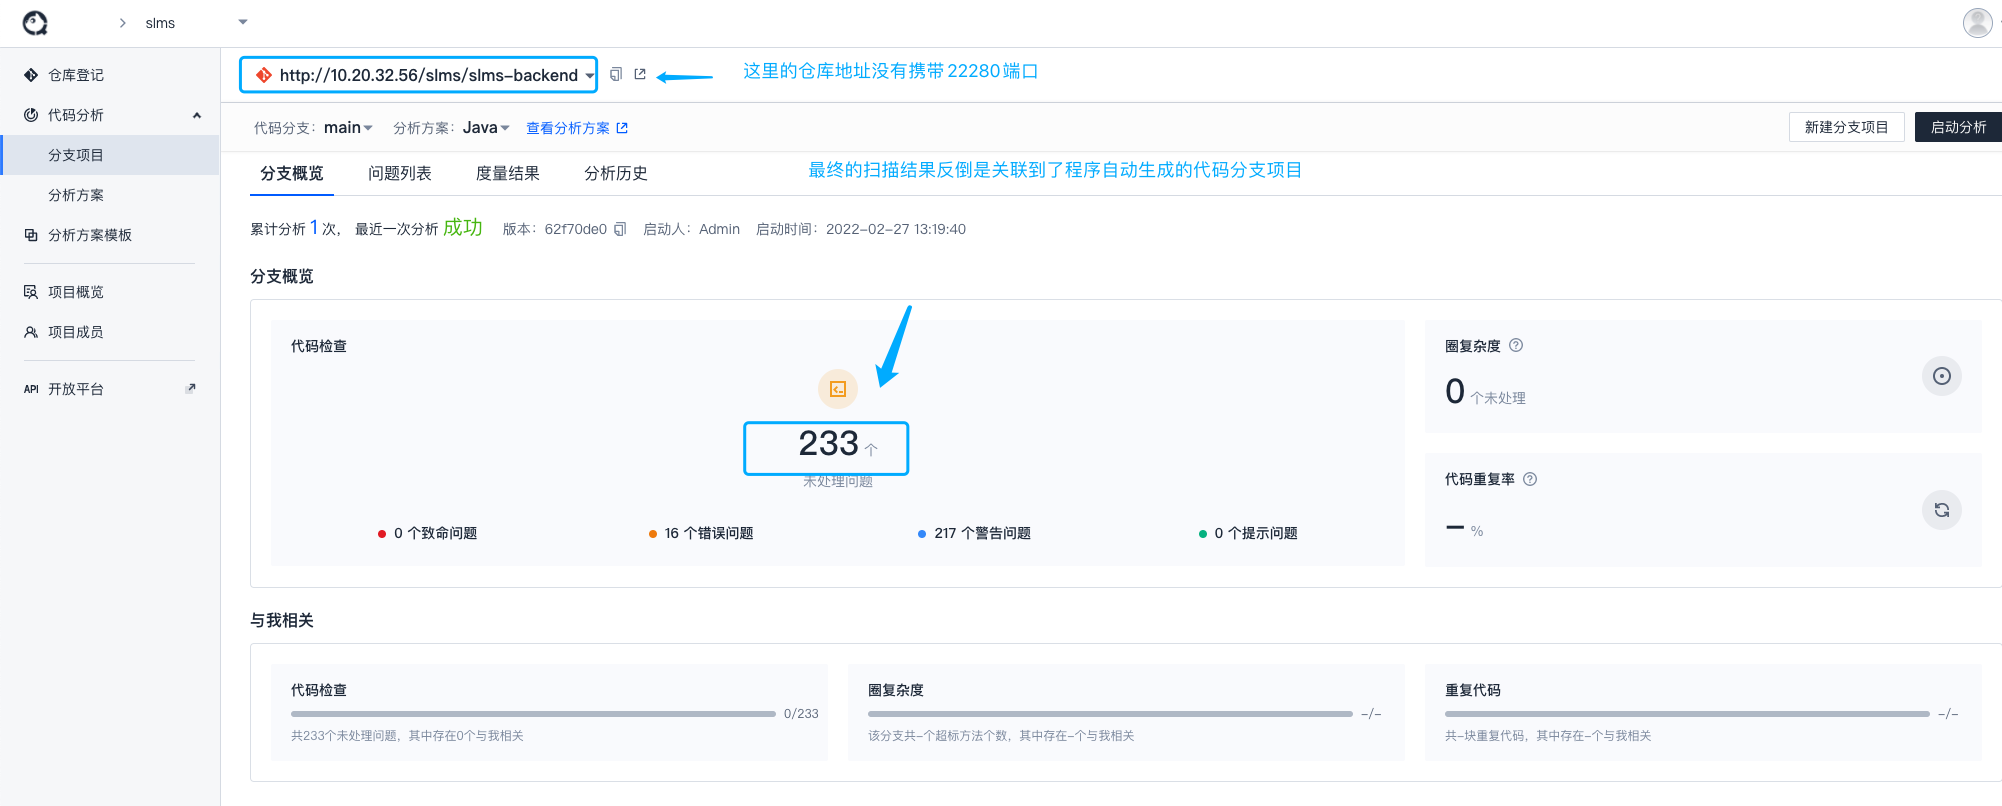Click the 成功 analysis status text
The width and height of the screenshot is (2002, 806).
click(x=463, y=227)
